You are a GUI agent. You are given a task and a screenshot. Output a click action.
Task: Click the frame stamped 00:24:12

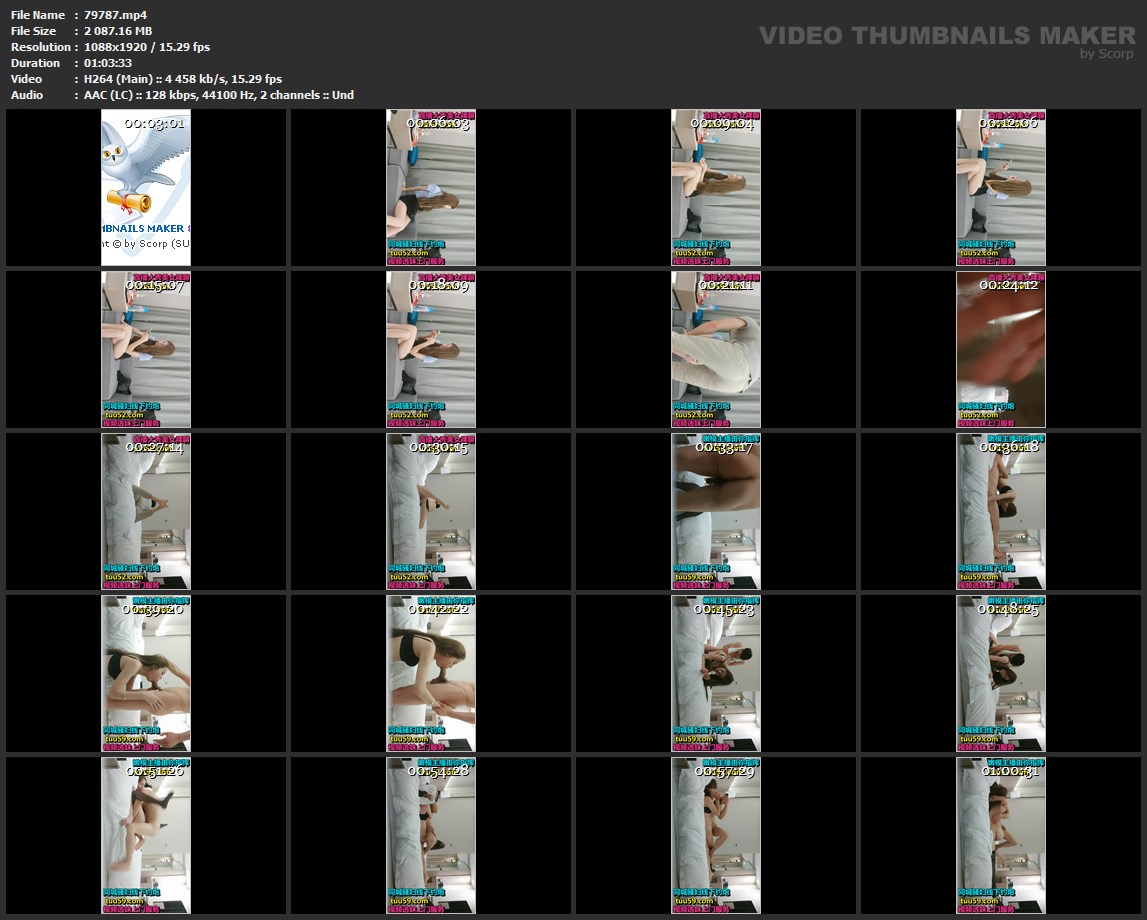click(1001, 350)
